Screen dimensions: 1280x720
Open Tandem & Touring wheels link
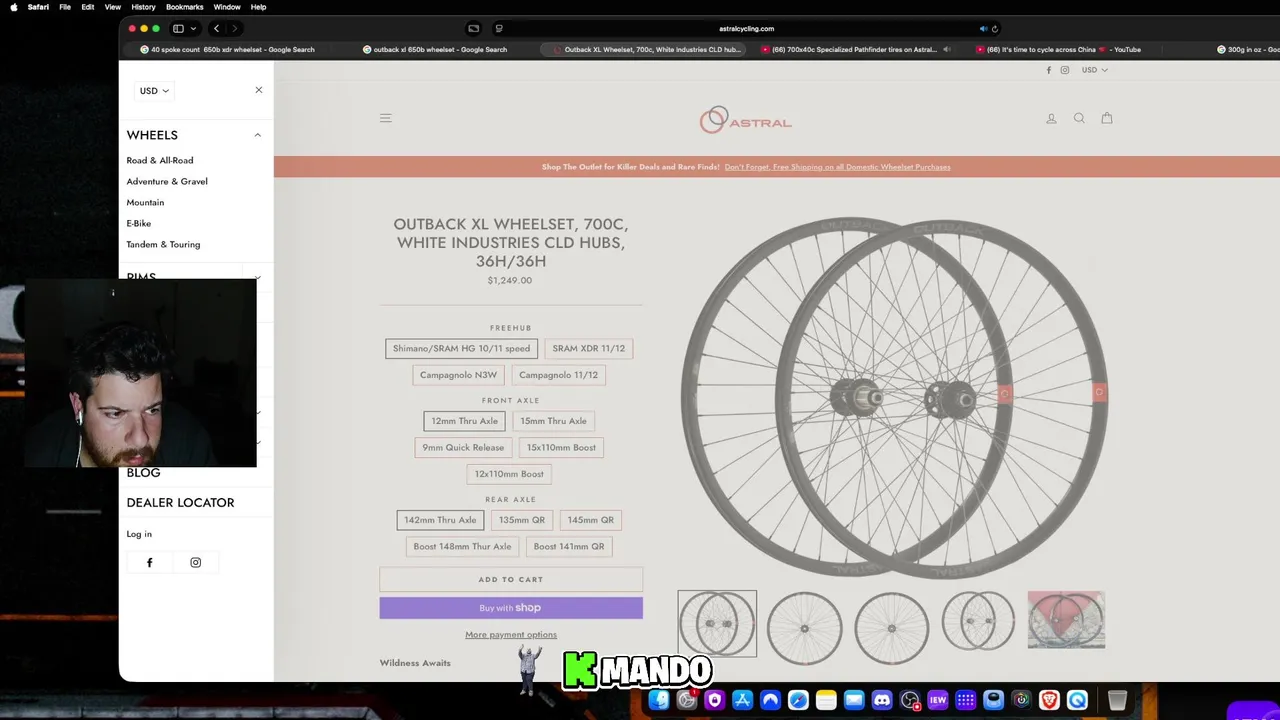[x=163, y=244]
